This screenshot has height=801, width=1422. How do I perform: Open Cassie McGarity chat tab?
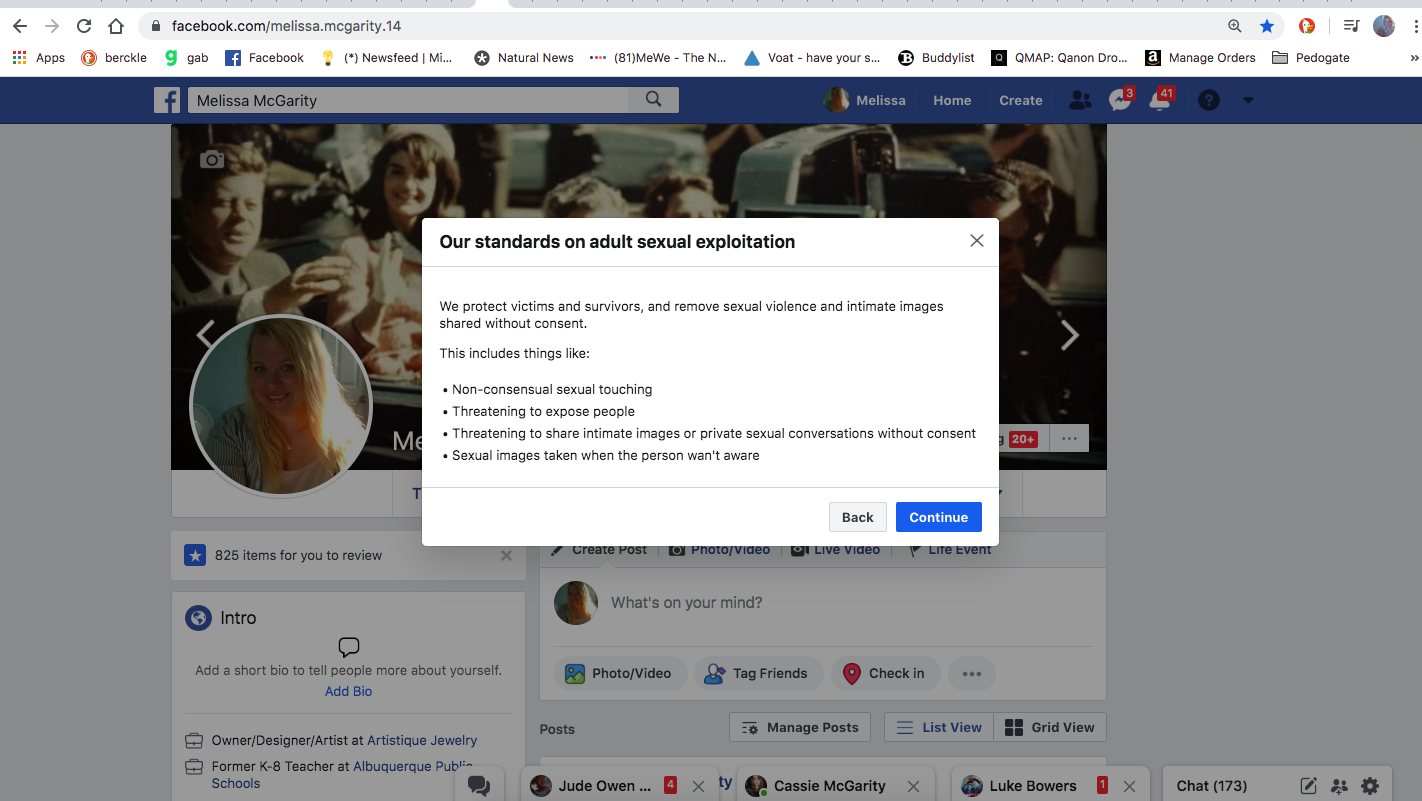(816, 786)
